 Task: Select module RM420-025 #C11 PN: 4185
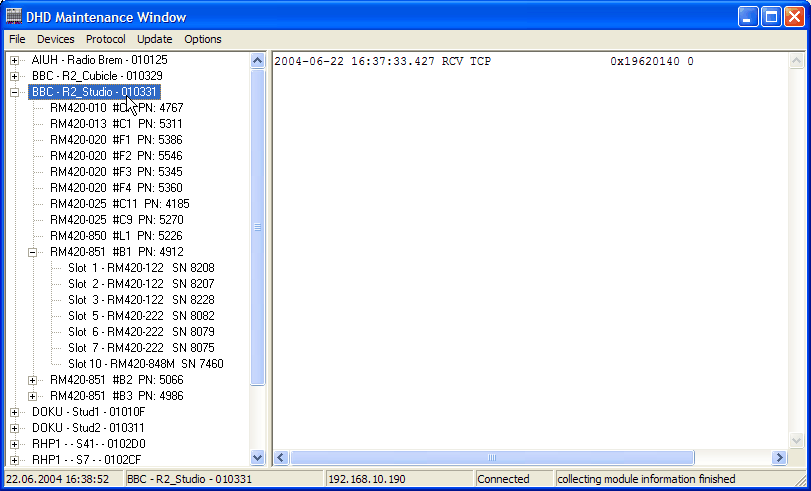click(x=119, y=204)
